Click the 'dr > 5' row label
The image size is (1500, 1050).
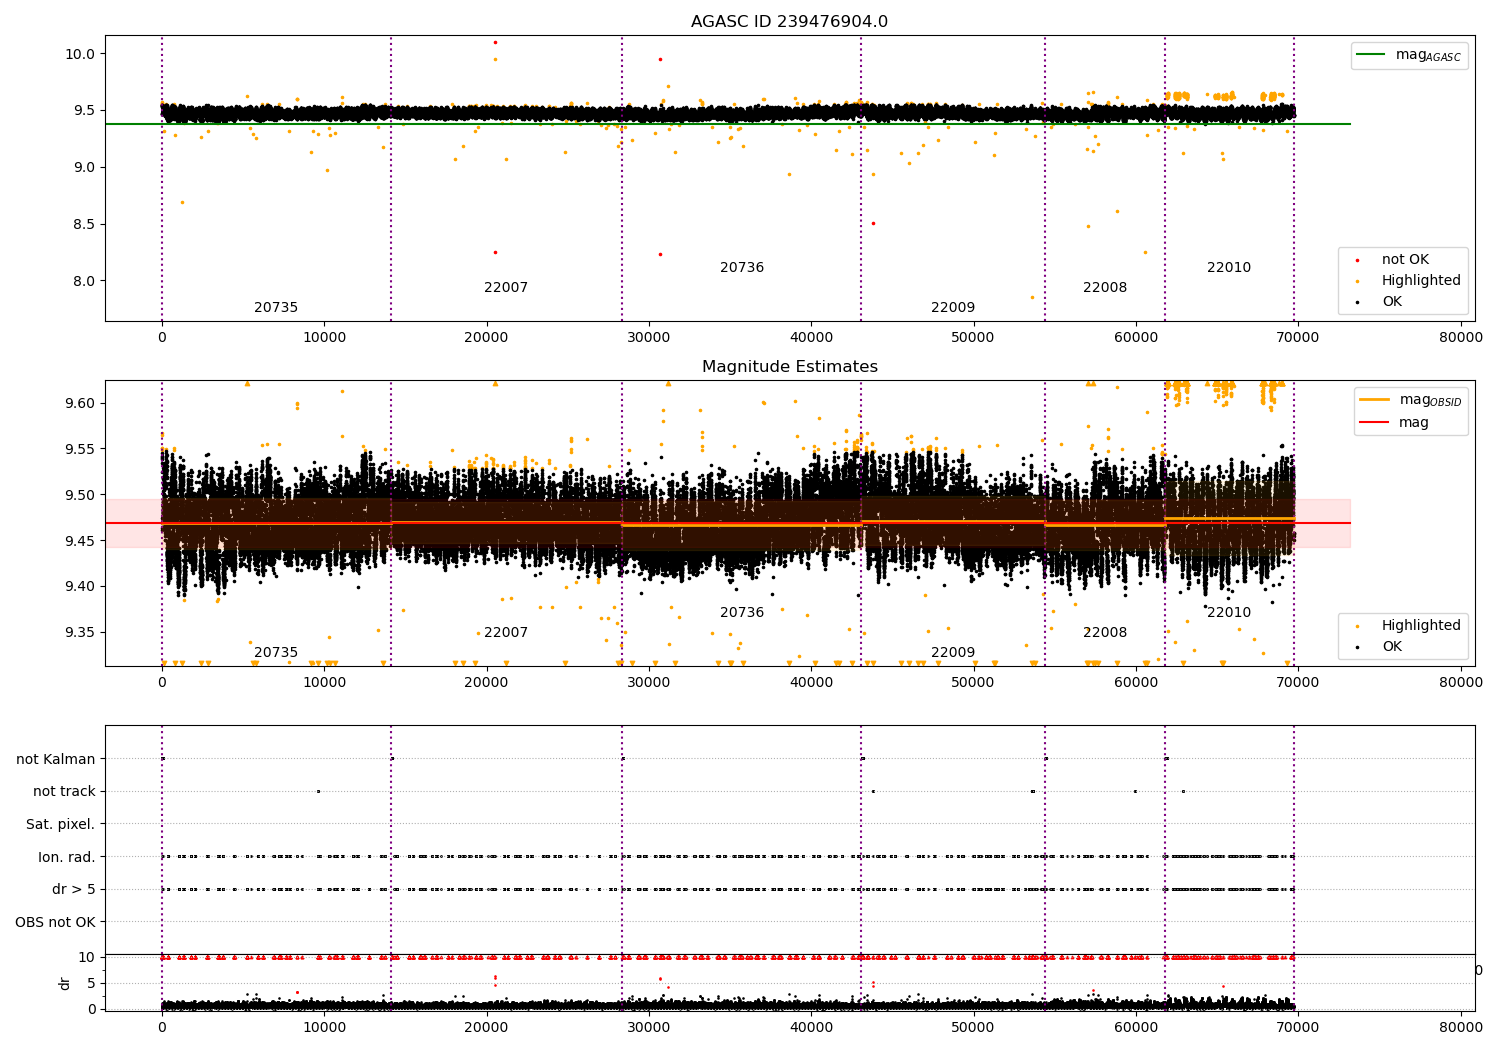point(73,889)
